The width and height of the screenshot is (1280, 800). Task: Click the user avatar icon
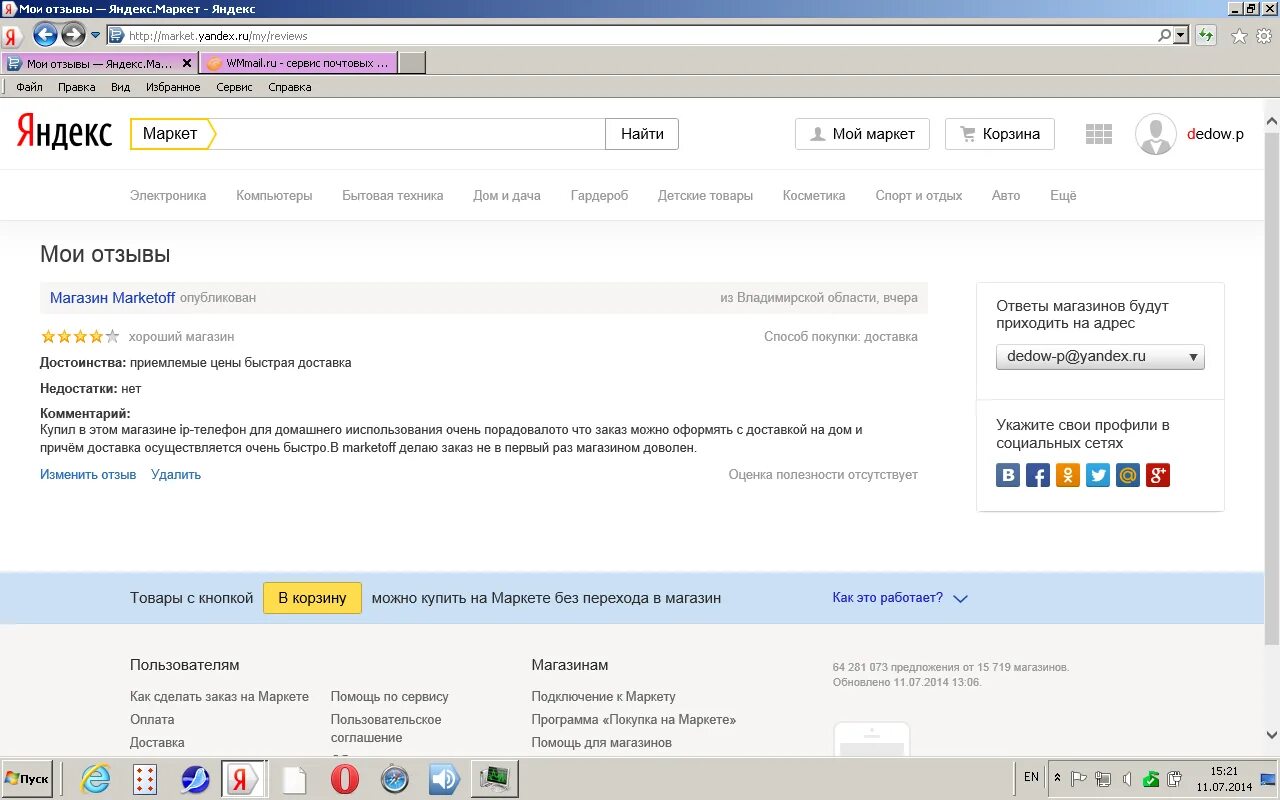(x=1156, y=134)
